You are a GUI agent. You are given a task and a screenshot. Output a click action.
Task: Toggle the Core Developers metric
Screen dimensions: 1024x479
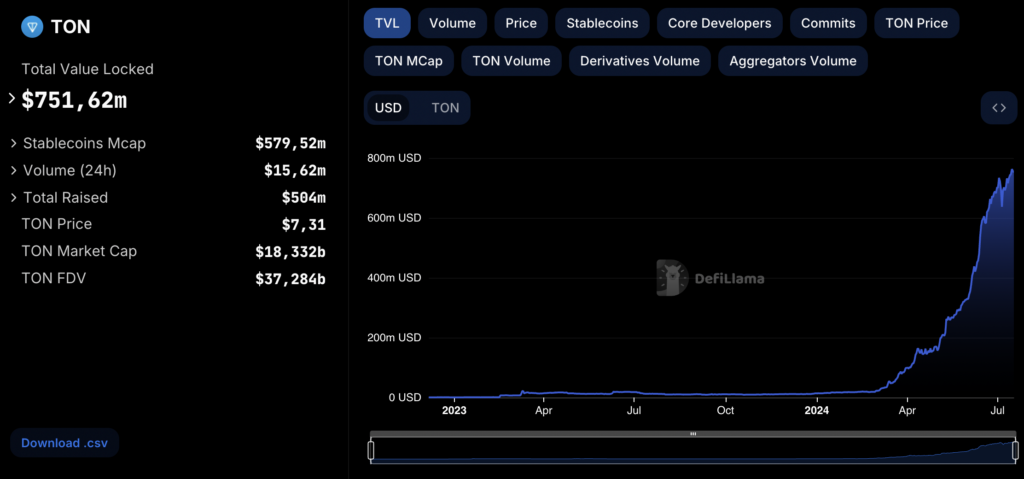(x=720, y=24)
